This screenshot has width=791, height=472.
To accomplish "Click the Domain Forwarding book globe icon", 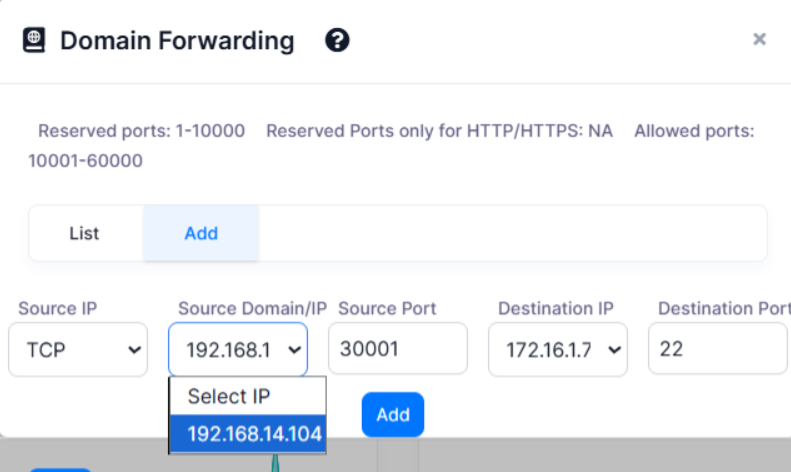I will pos(34,41).
